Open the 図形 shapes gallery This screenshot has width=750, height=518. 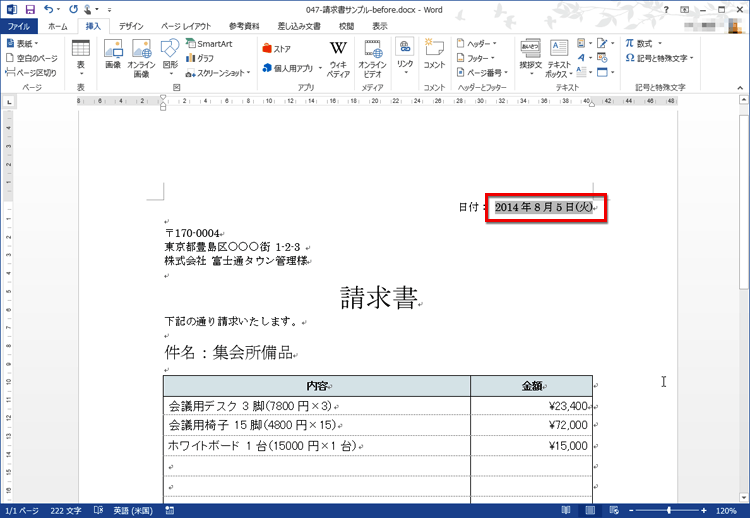[x=170, y=57]
